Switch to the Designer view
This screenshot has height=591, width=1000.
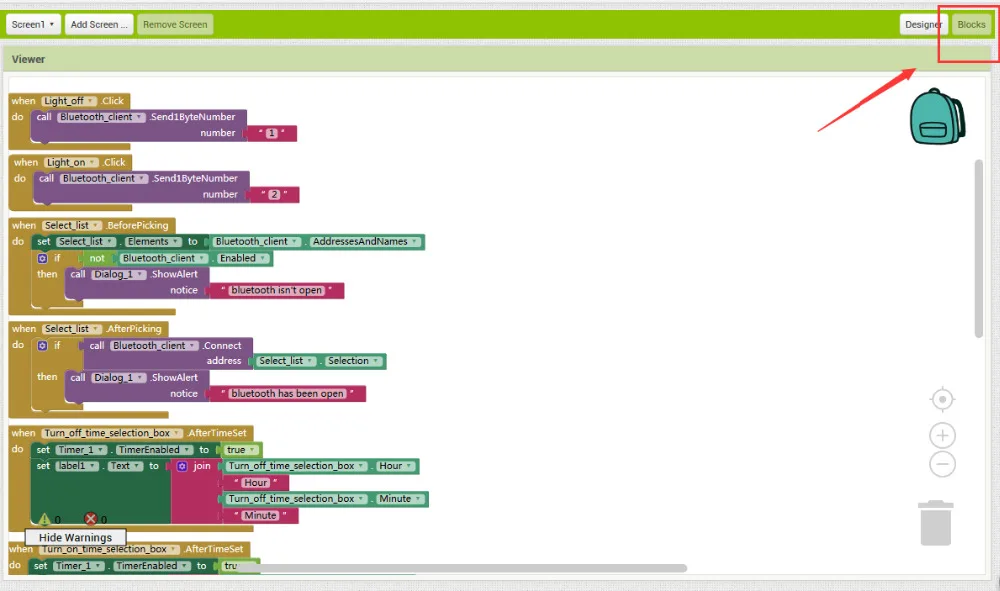[923, 24]
